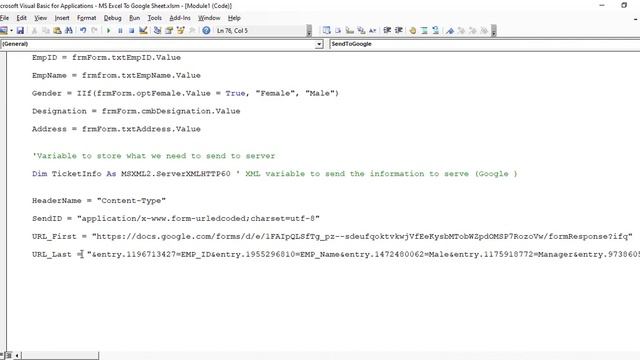Image resolution: width=640 pixels, height=360 pixels.
Task: Click in the line 'EmpID = frmForm.txtEmpID.Value'
Action: 106,58
